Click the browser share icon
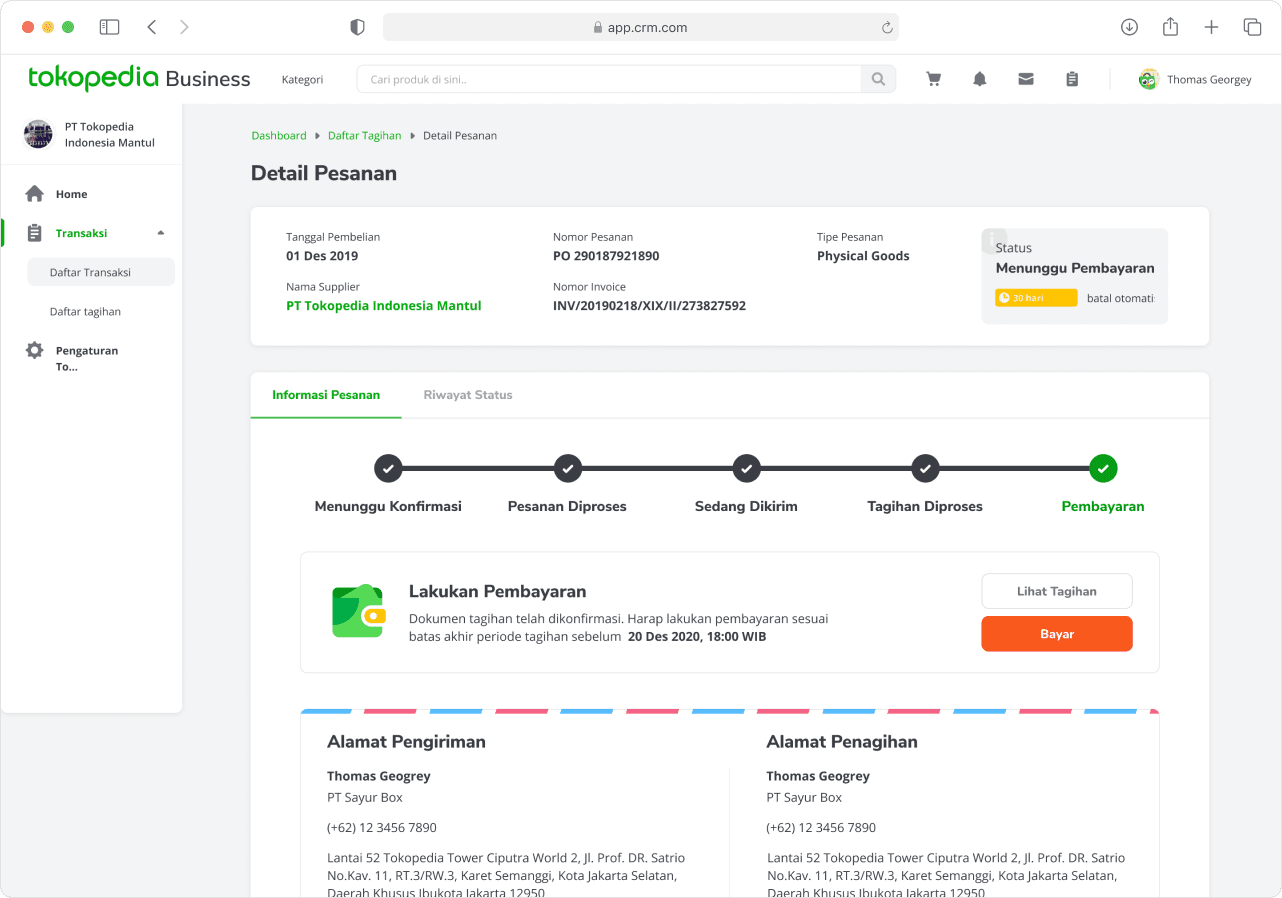The image size is (1282, 898). [1171, 27]
